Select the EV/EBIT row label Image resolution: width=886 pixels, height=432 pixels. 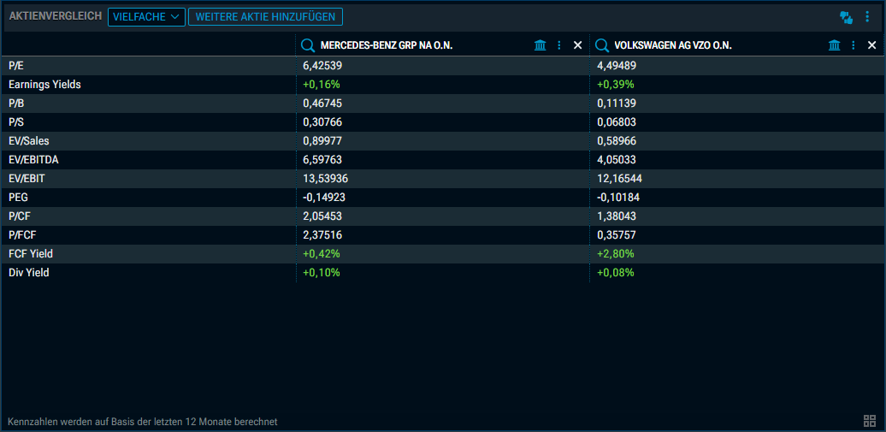(x=27, y=178)
